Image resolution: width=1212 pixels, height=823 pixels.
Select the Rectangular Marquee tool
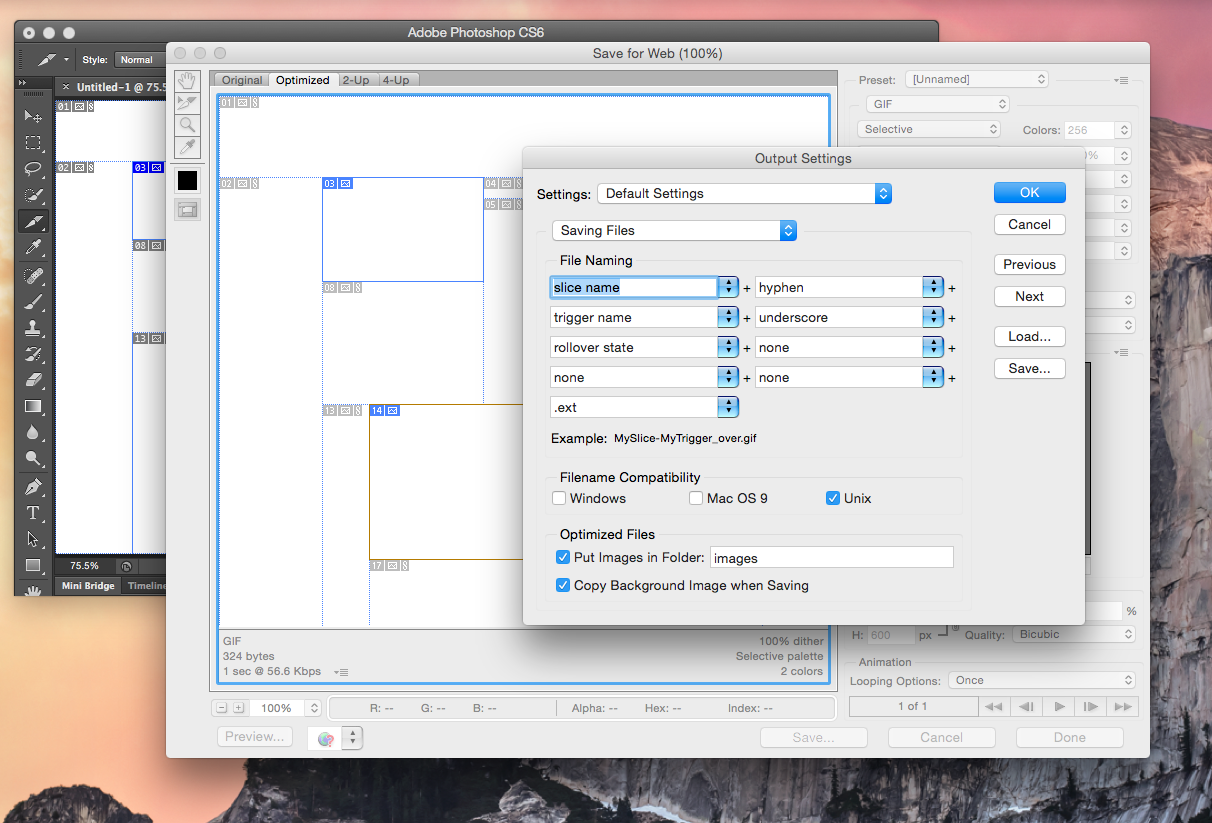[33, 143]
